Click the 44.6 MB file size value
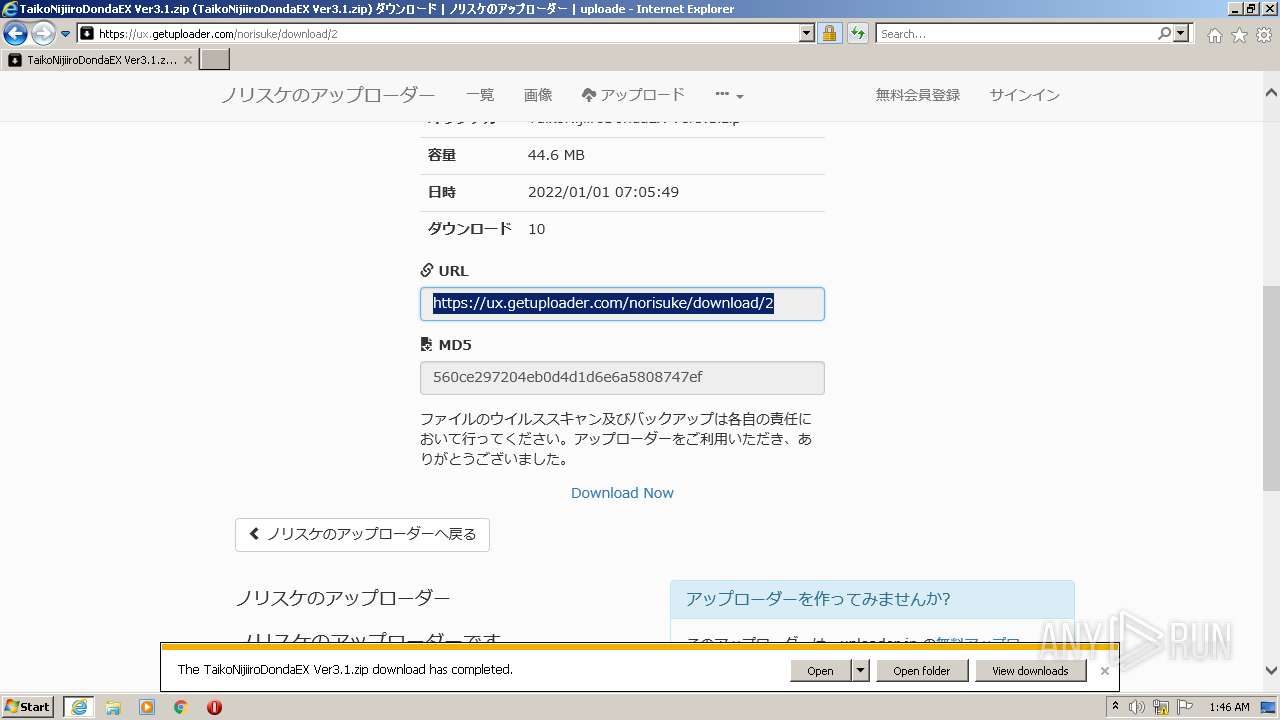 pyautogui.click(x=556, y=155)
